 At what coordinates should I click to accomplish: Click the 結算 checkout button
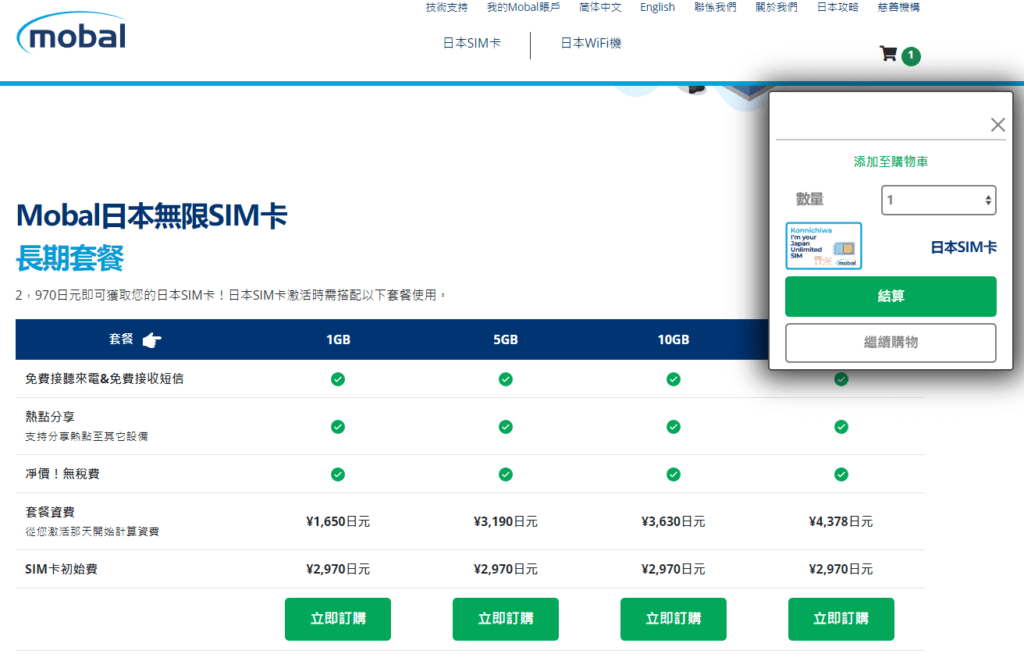click(891, 297)
